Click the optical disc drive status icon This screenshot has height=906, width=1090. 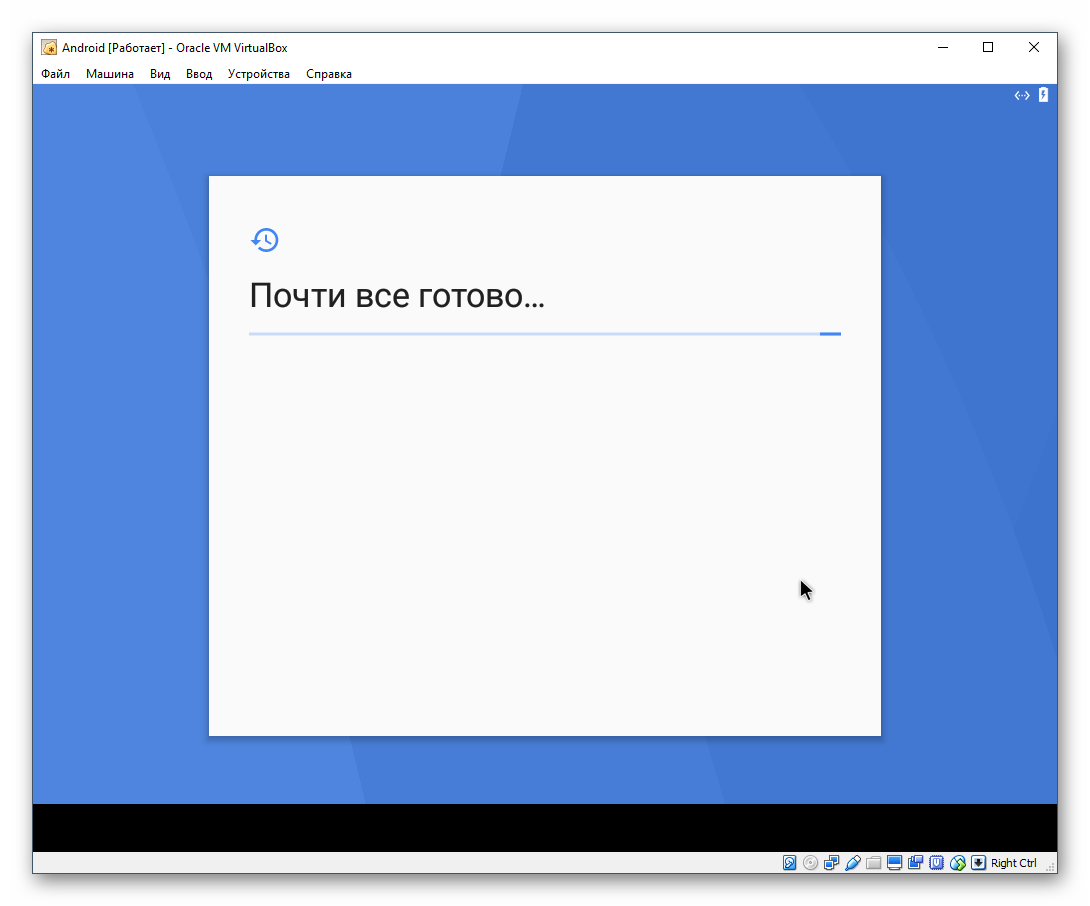tap(811, 863)
